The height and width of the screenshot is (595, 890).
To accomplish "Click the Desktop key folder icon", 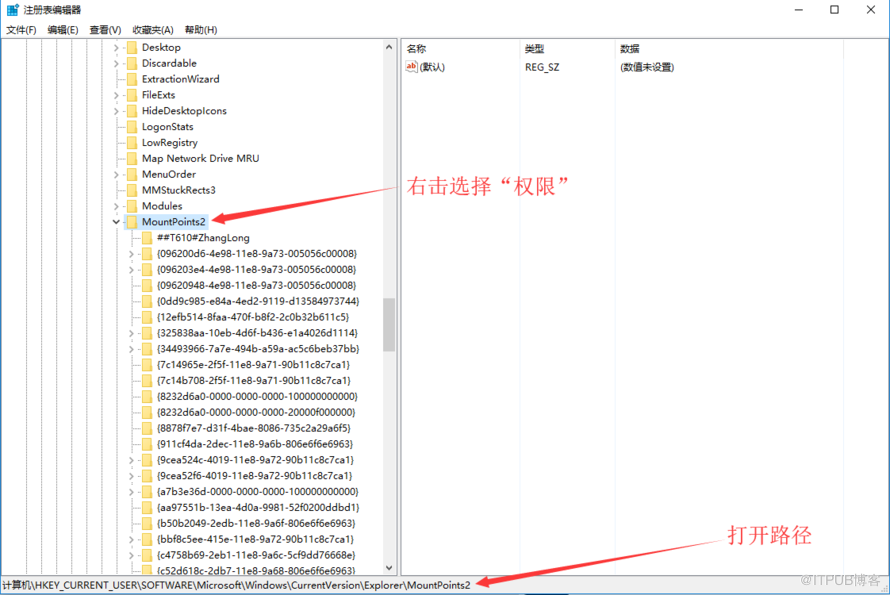I will point(132,47).
